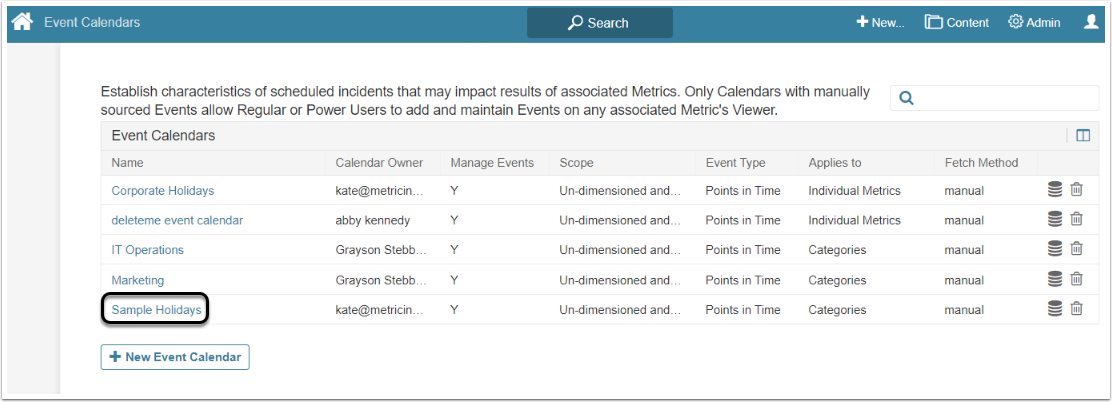Open the New menu in top bar

880,22
